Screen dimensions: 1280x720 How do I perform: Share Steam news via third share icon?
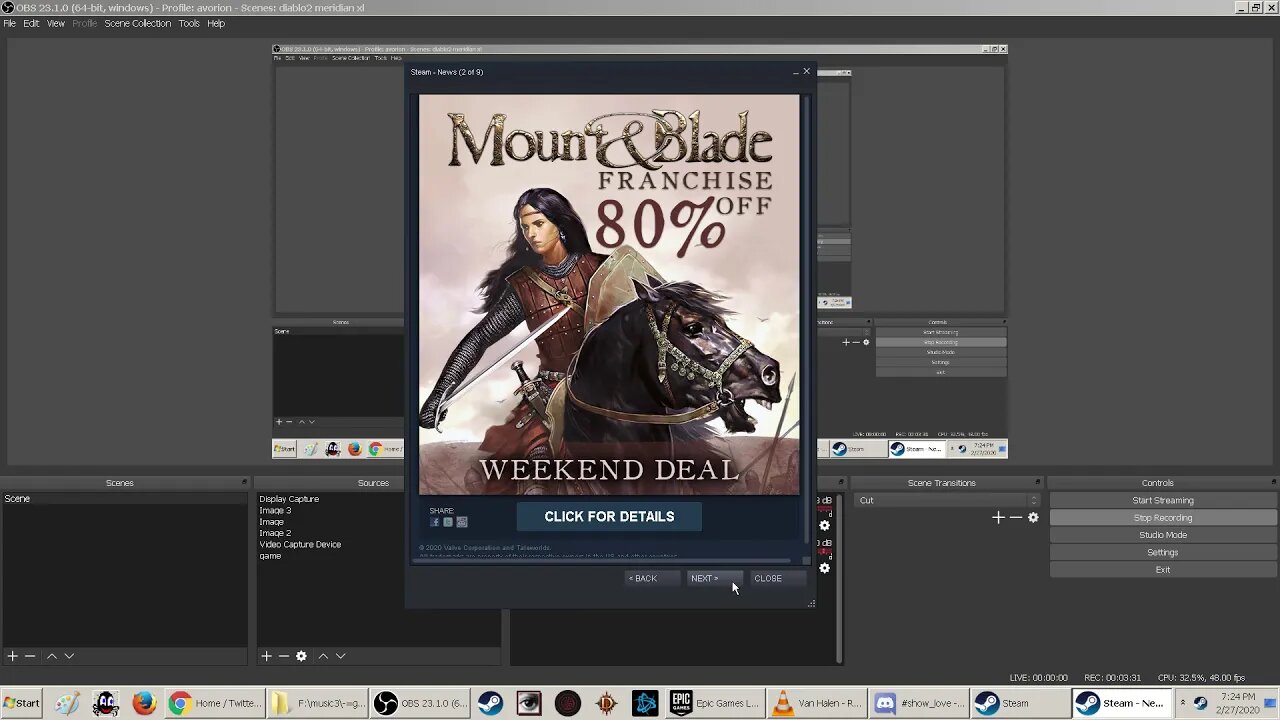coord(462,522)
